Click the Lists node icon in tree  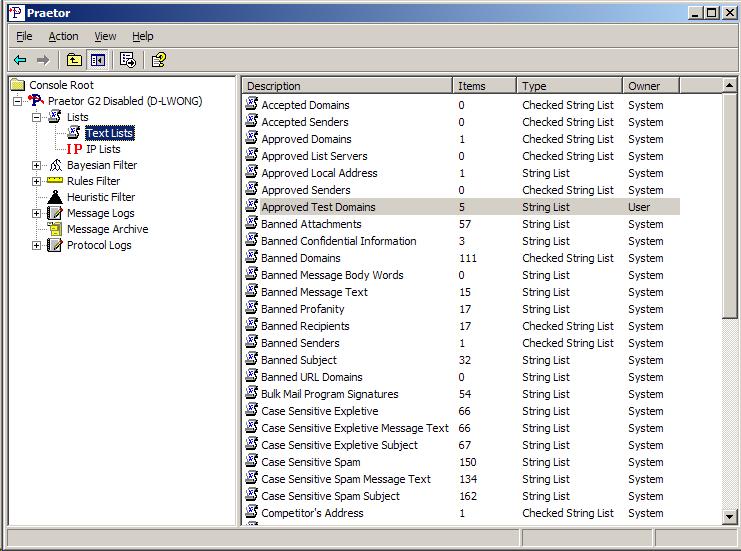tap(55, 116)
